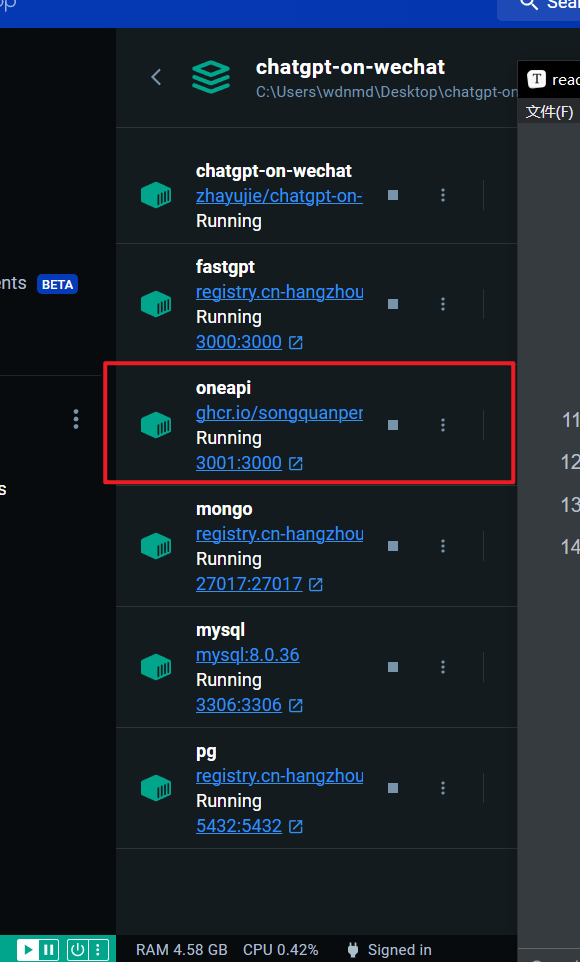The height and width of the screenshot is (962, 580).
Task: Resume Docker engine with play button
Action: click(x=28, y=950)
